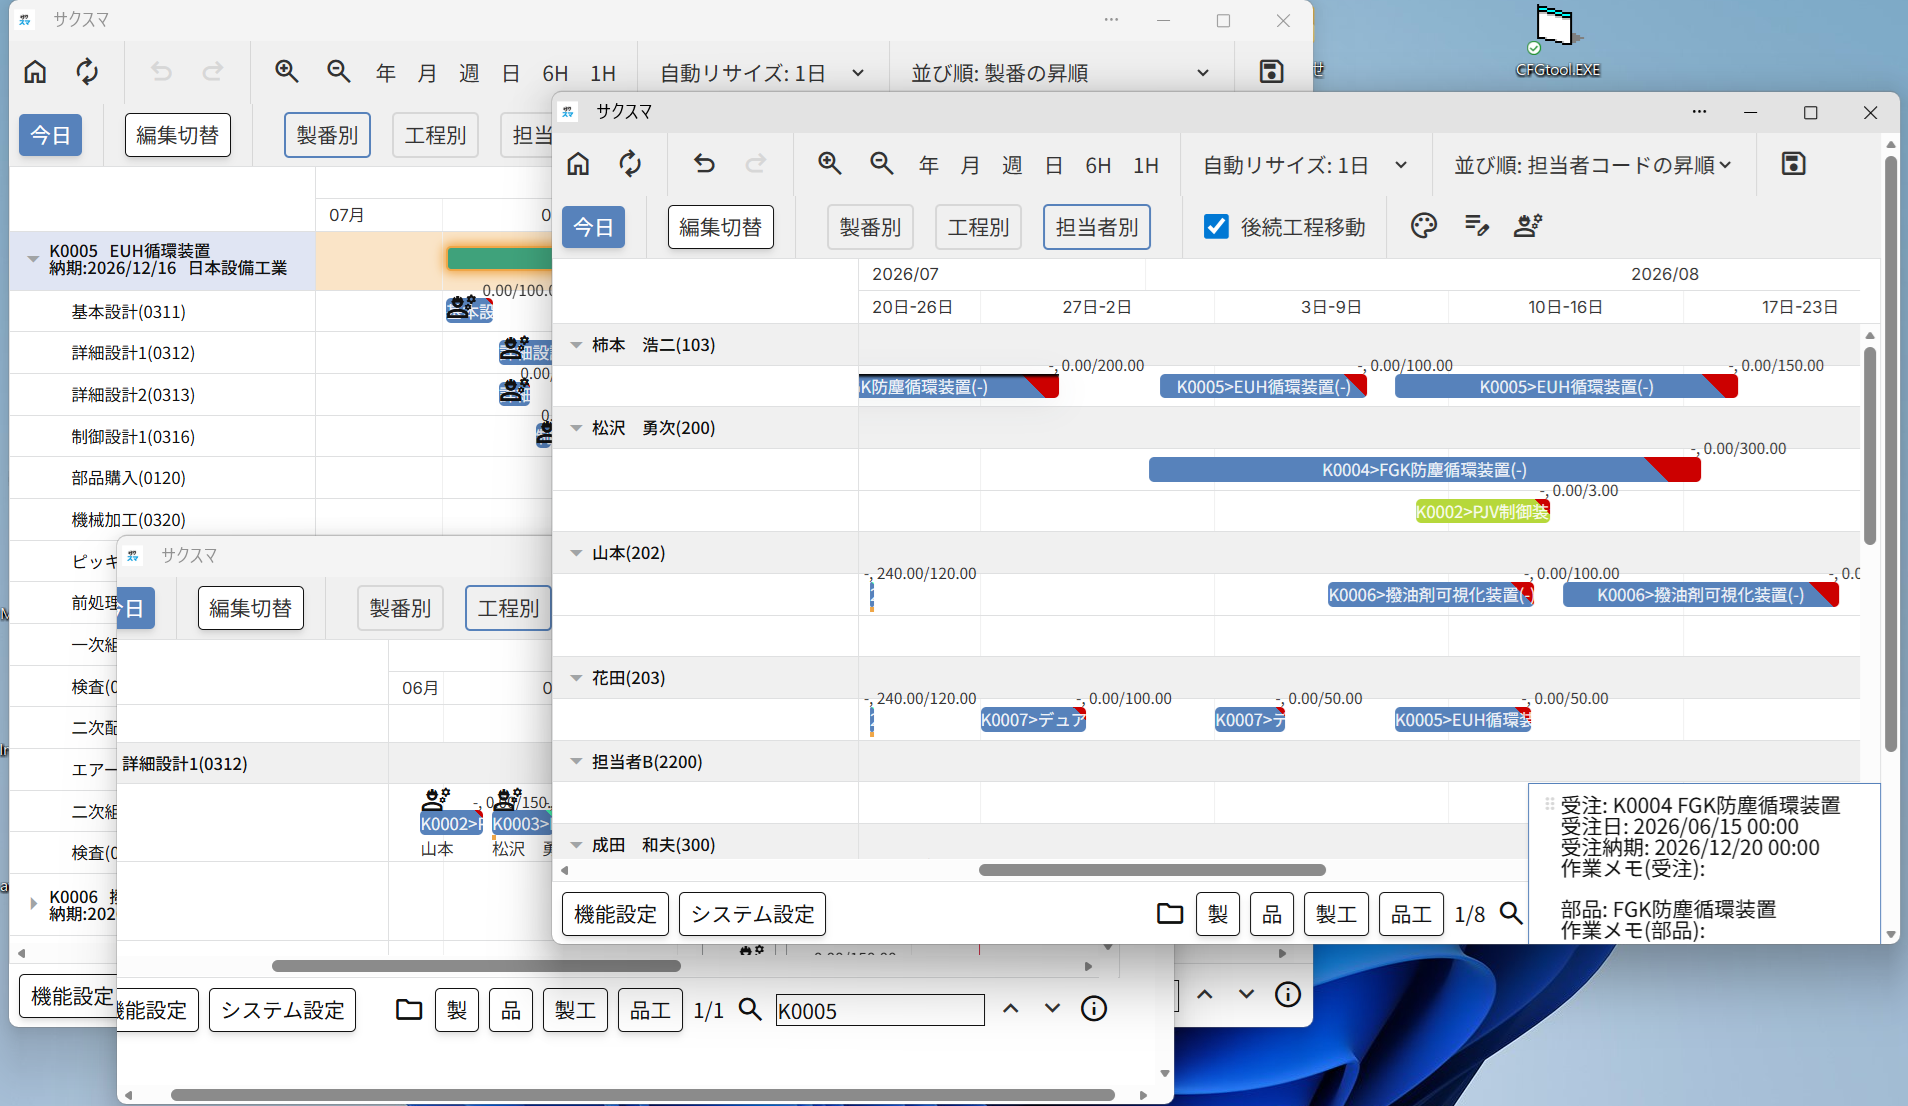
Task: Open the 並び順: 製番の昇順 dropdown
Action: tap(1061, 73)
